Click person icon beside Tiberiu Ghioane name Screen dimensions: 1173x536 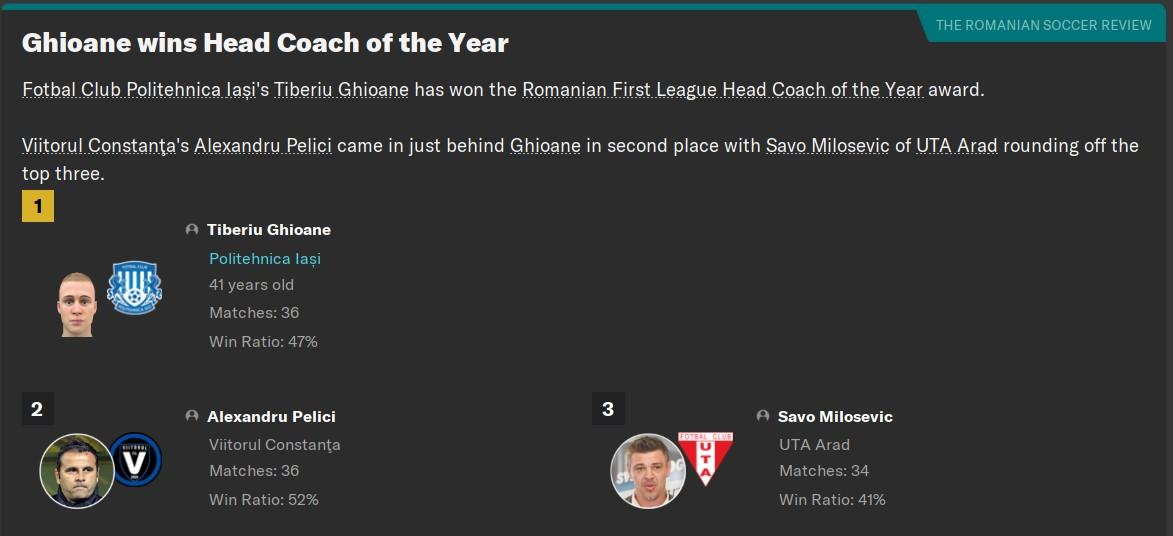[192, 230]
